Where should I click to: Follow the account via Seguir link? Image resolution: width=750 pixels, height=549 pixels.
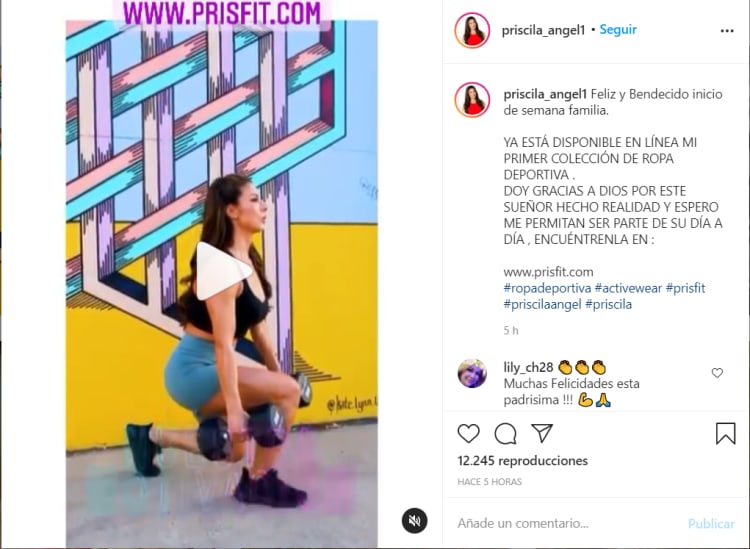click(x=618, y=30)
